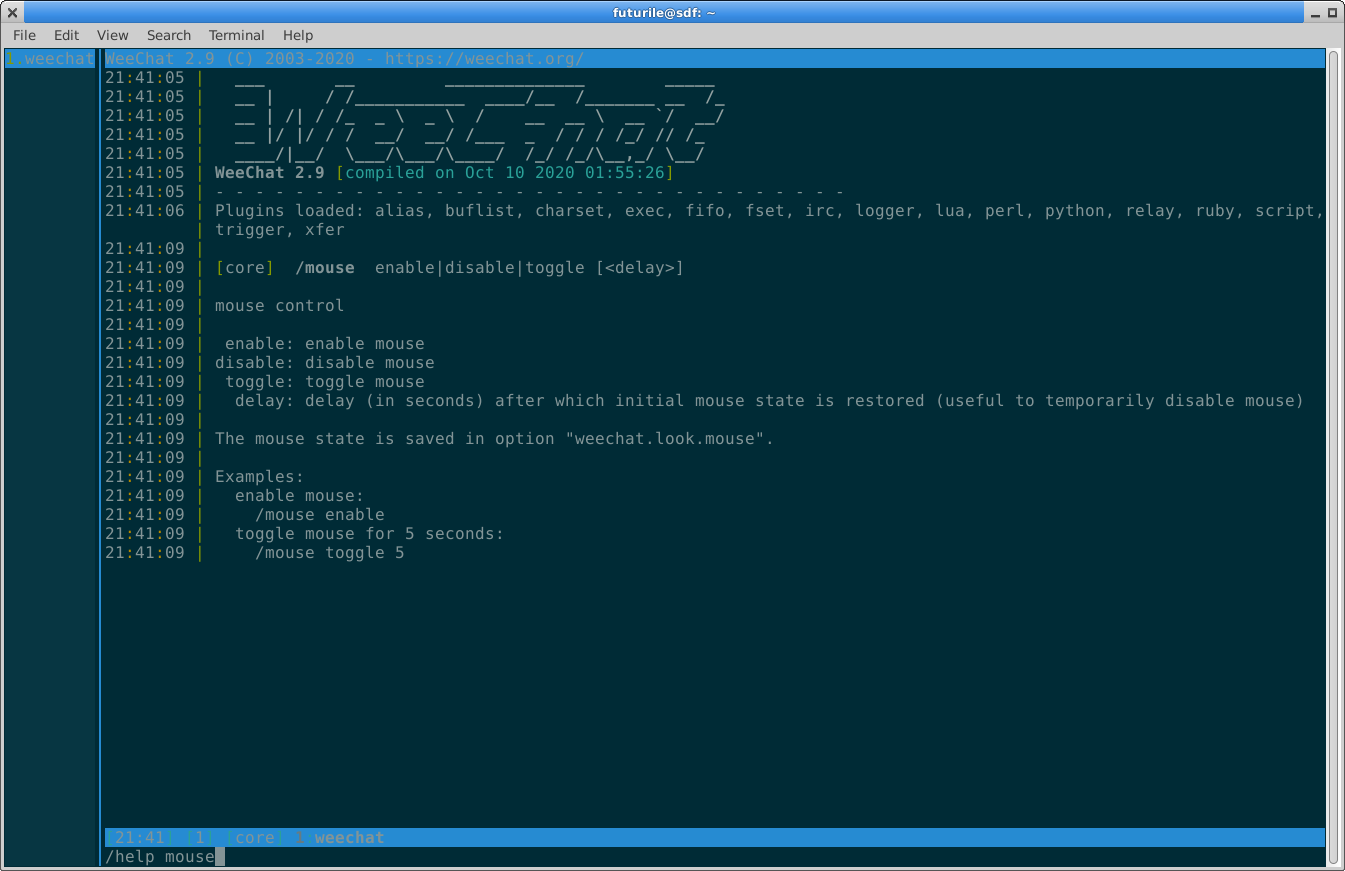Close the terminal window with X icon

13,12
